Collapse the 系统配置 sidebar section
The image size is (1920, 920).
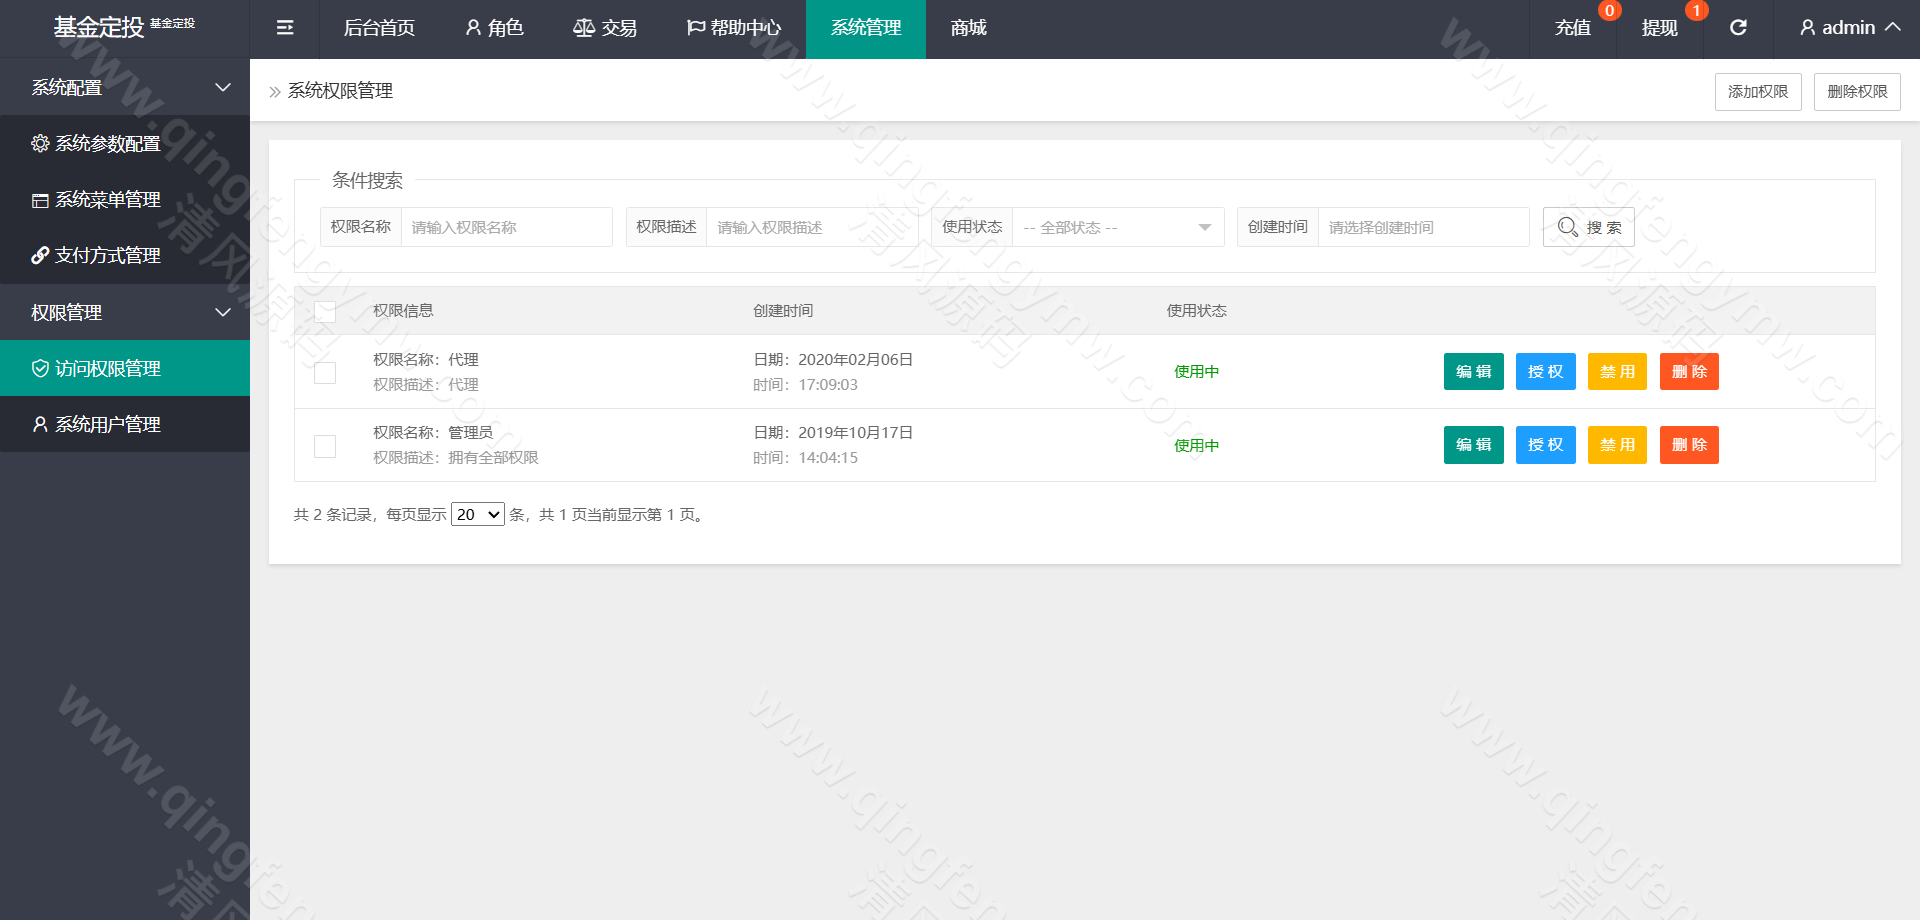[x=222, y=87]
